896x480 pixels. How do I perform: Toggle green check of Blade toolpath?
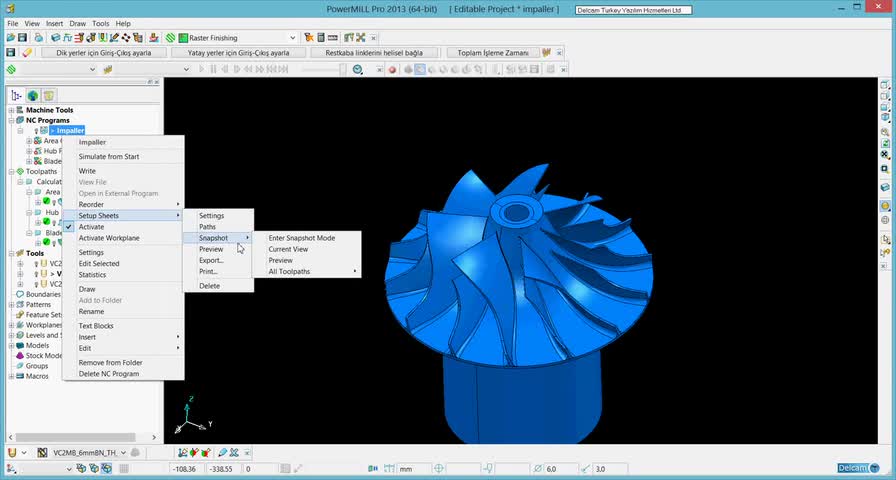46,242
